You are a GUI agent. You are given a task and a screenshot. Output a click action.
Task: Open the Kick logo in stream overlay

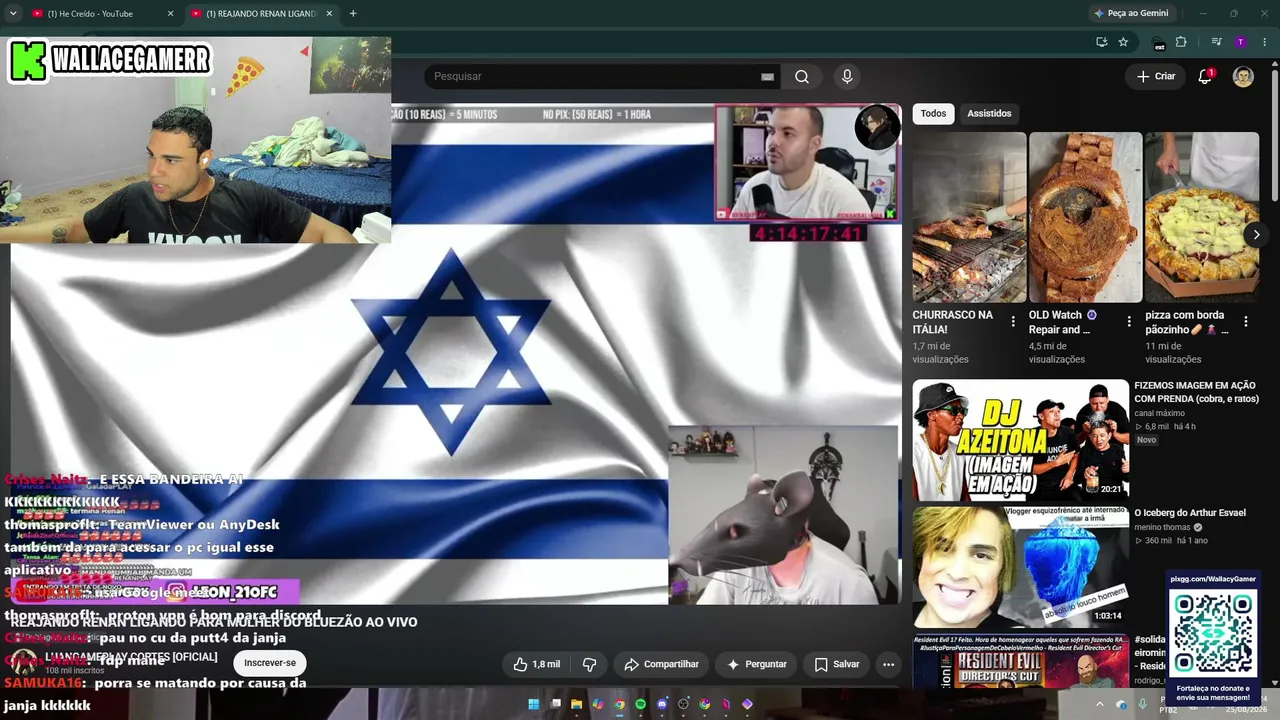coord(27,62)
